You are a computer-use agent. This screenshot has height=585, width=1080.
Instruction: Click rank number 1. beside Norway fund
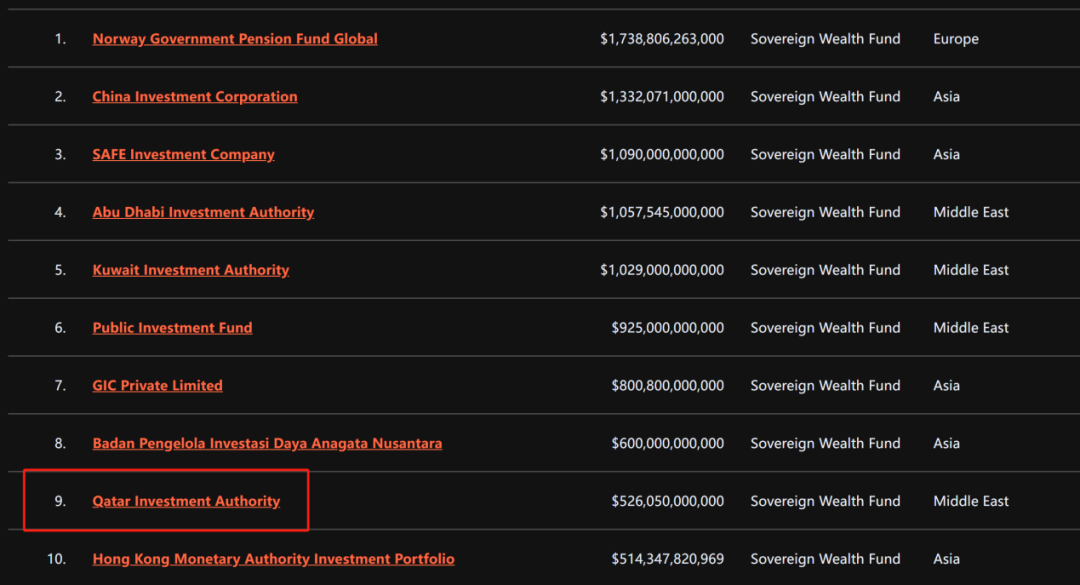pos(61,39)
